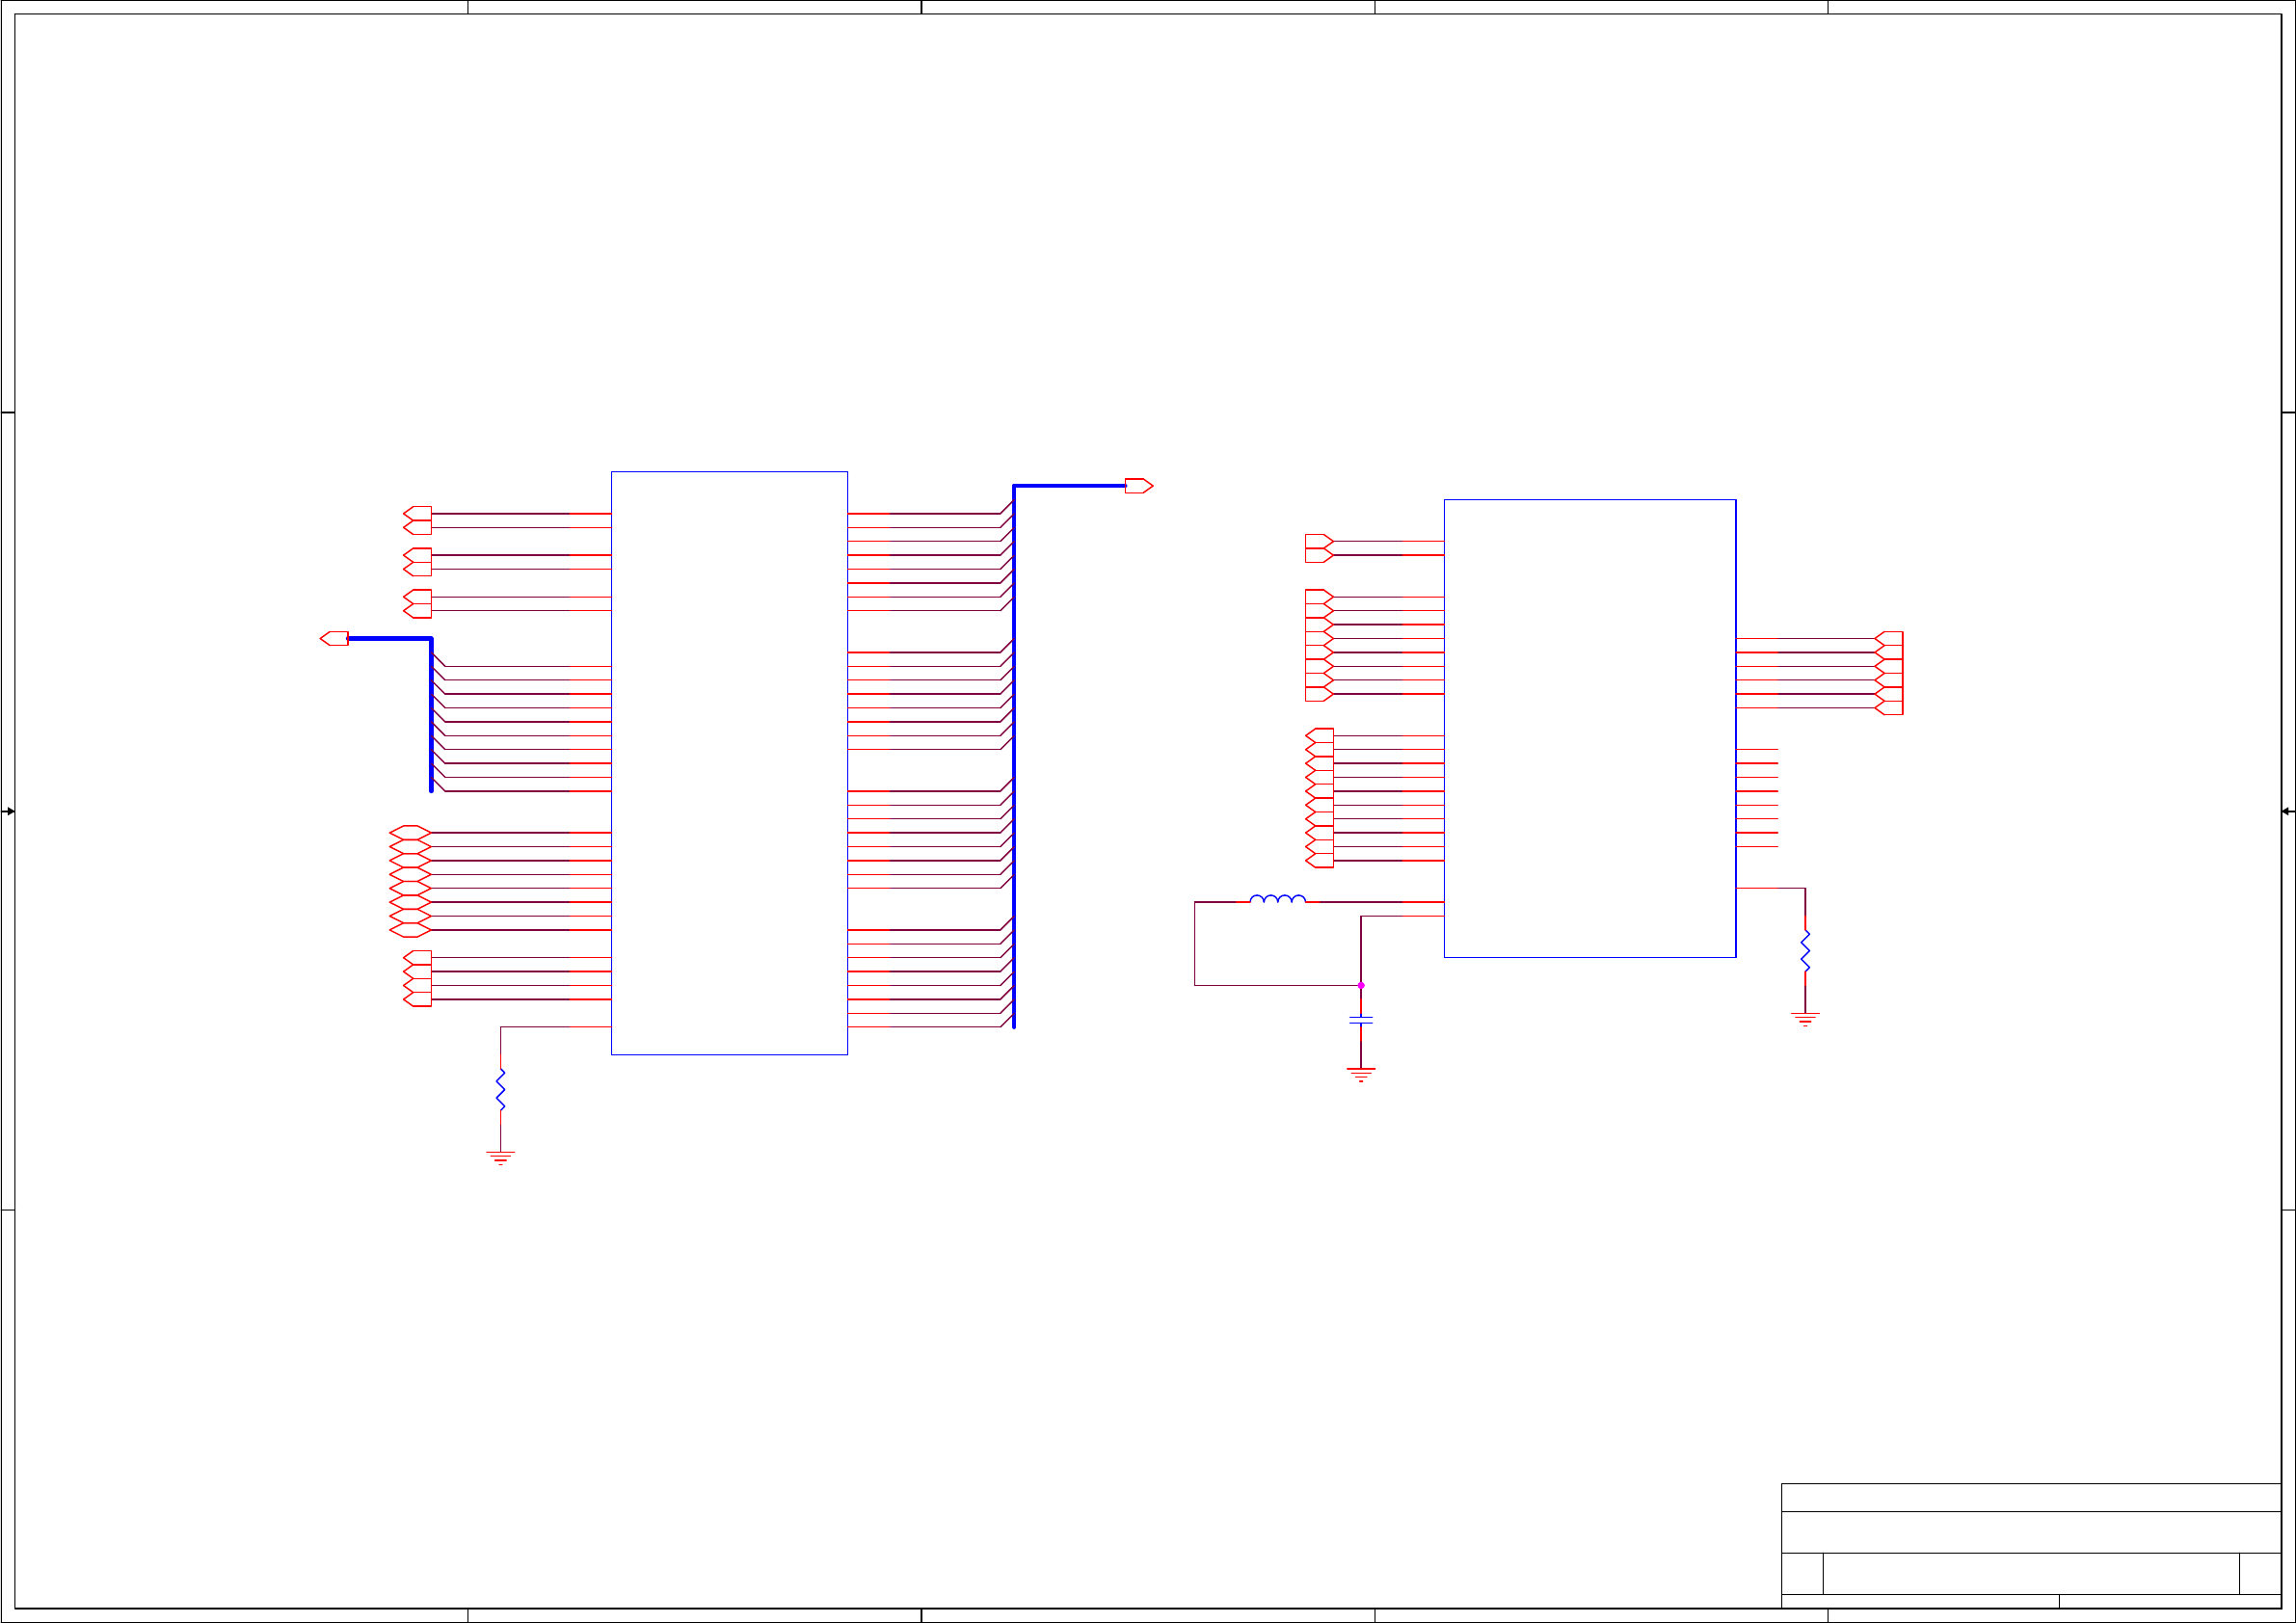Click the magenta wire junction dot
Viewport: 2296px width, 1623px height.
[1360, 985]
